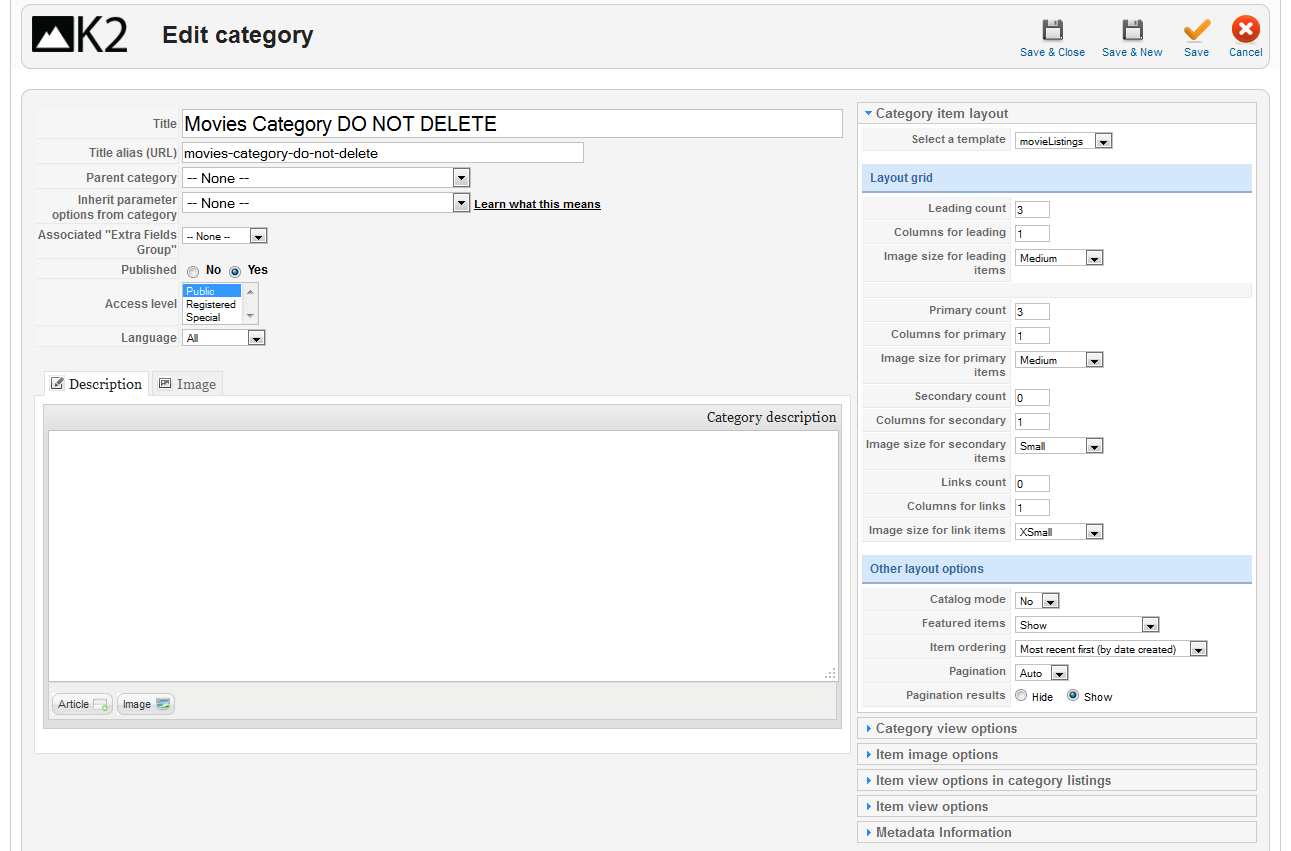The image size is (1291, 851).
Task: Collapse the Category item layout panel
Action: point(1056,113)
